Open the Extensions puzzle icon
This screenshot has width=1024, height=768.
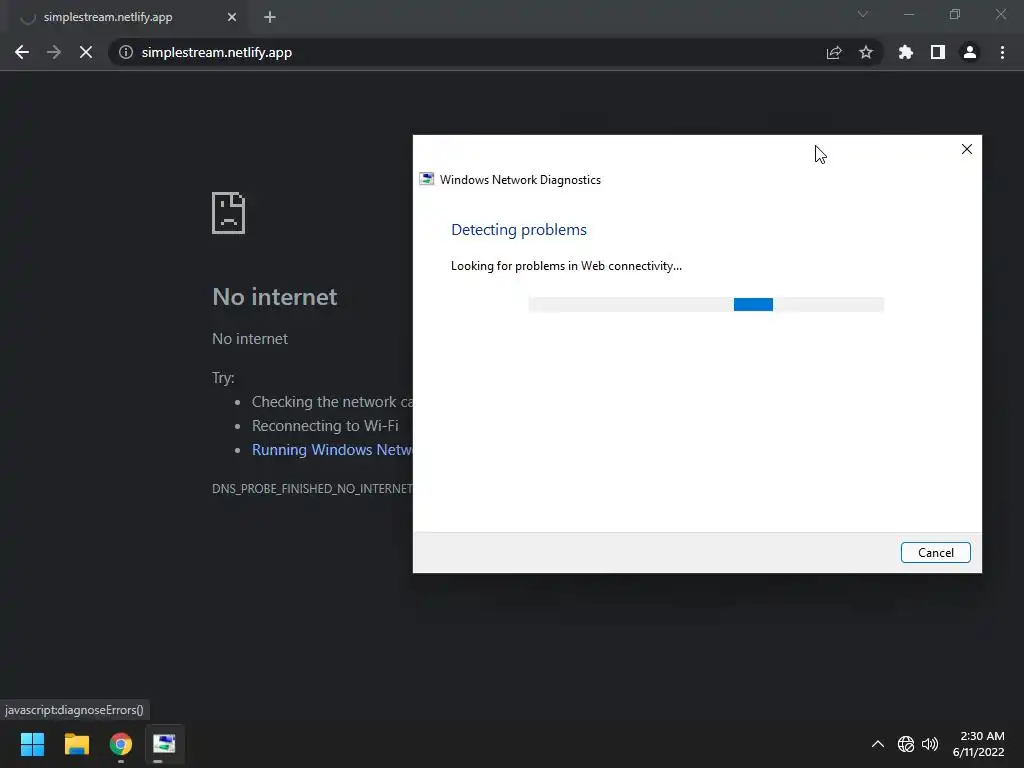(x=906, y=52)
